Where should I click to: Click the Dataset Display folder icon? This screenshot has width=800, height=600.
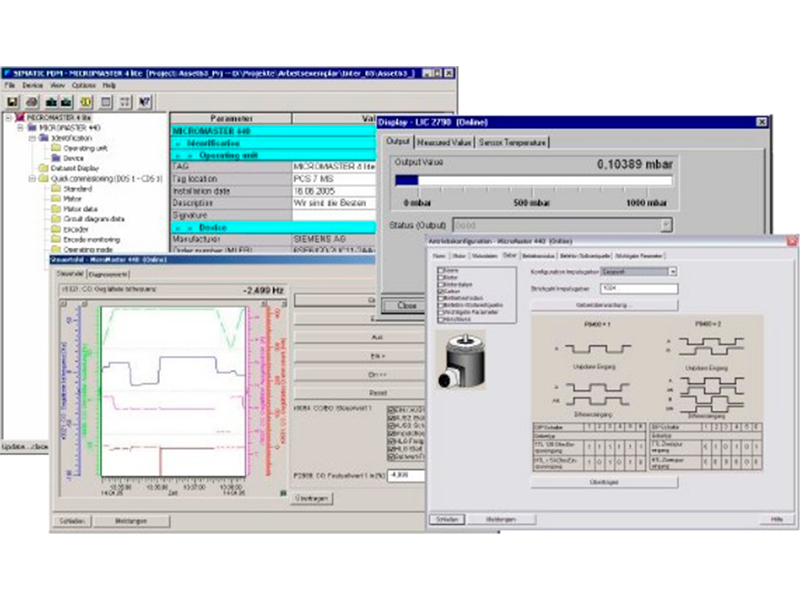(x=44, y=168)
